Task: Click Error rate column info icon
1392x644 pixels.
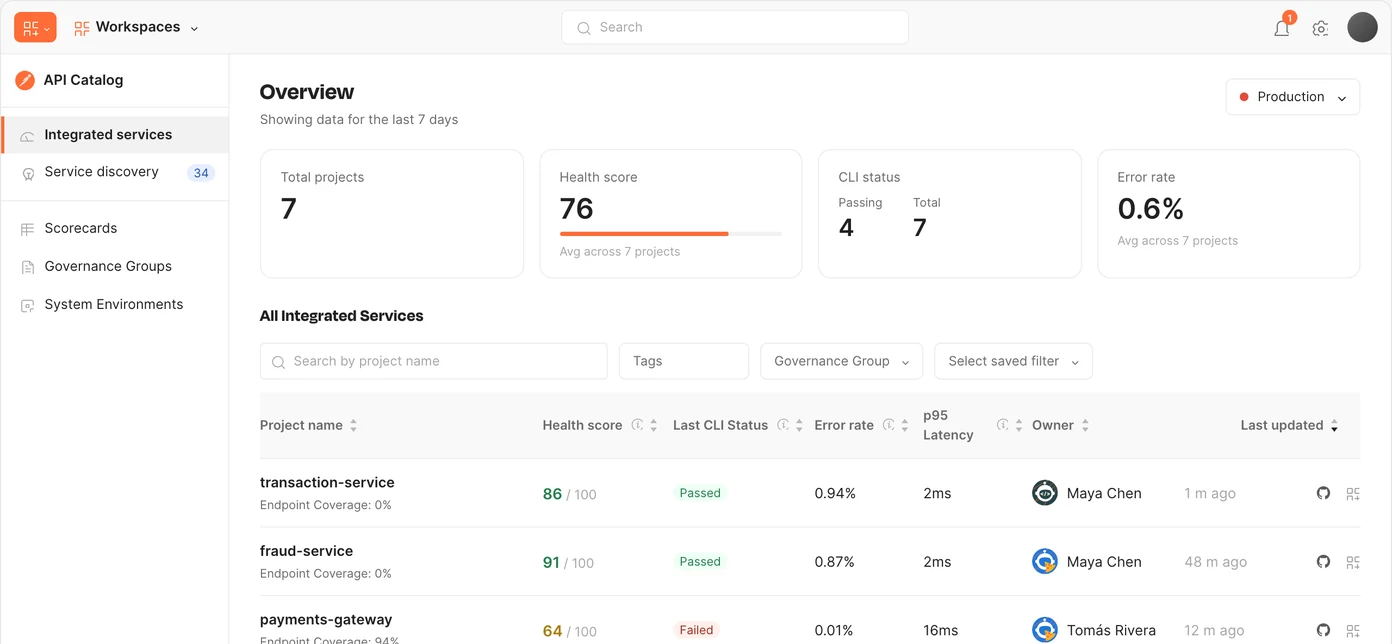Action: coord(888,425)
